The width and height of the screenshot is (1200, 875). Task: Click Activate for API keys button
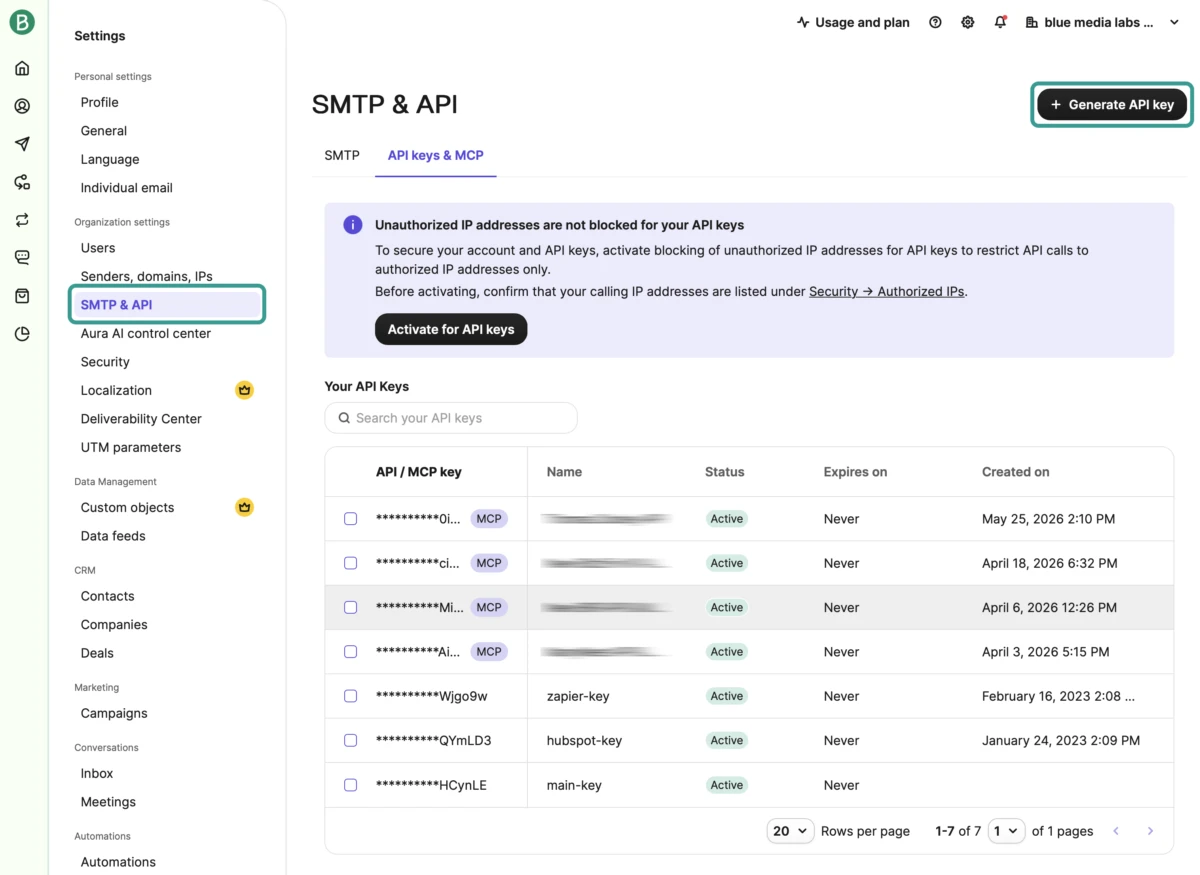pos(451,329)
